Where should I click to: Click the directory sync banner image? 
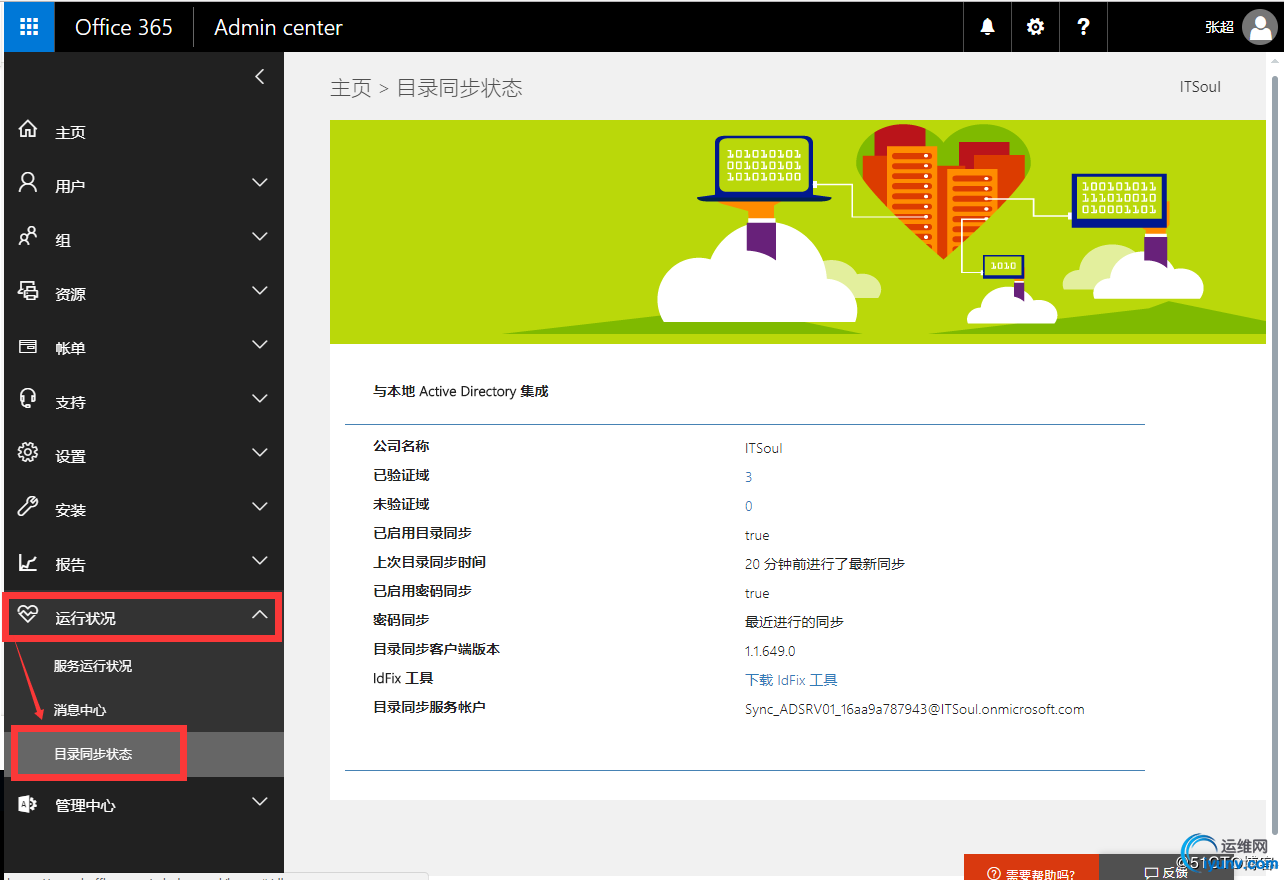pos(798,232)
